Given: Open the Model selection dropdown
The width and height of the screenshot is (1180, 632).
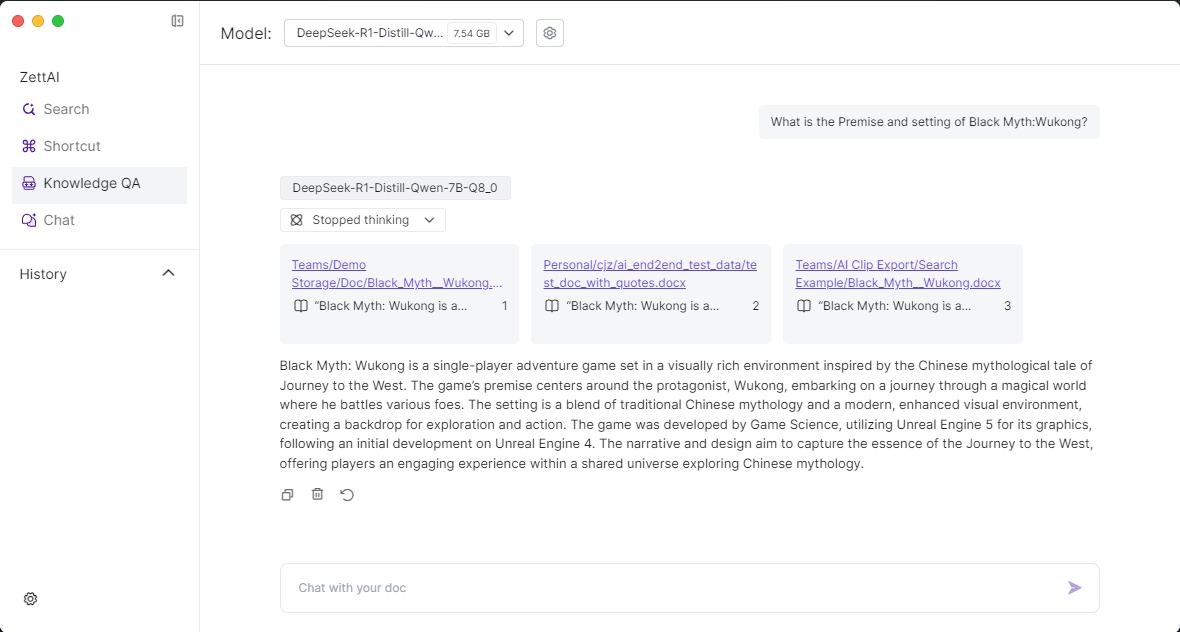Looking at the screenshot, I should [x=403, y=33].
